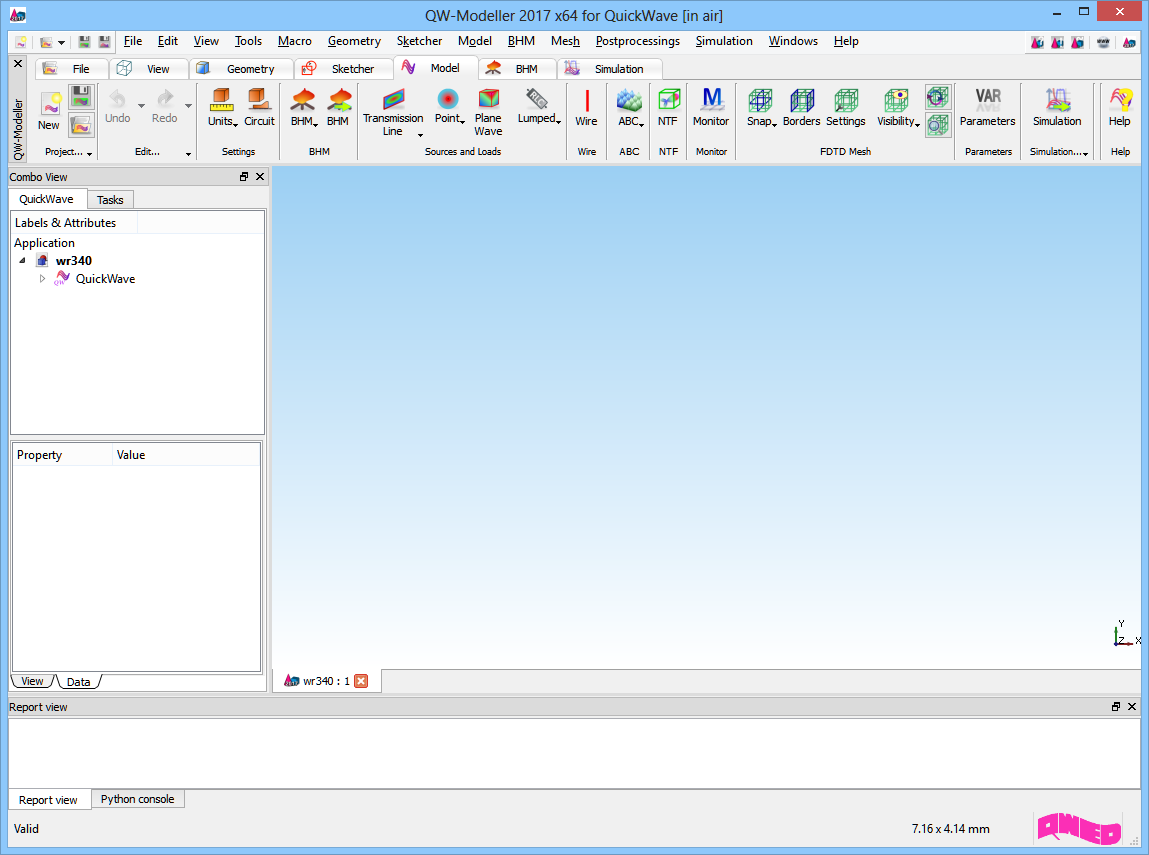The width and height of the screenshot is (1149, 855).
Task: Open the Units settings button
Action: (x=222, y=107)
